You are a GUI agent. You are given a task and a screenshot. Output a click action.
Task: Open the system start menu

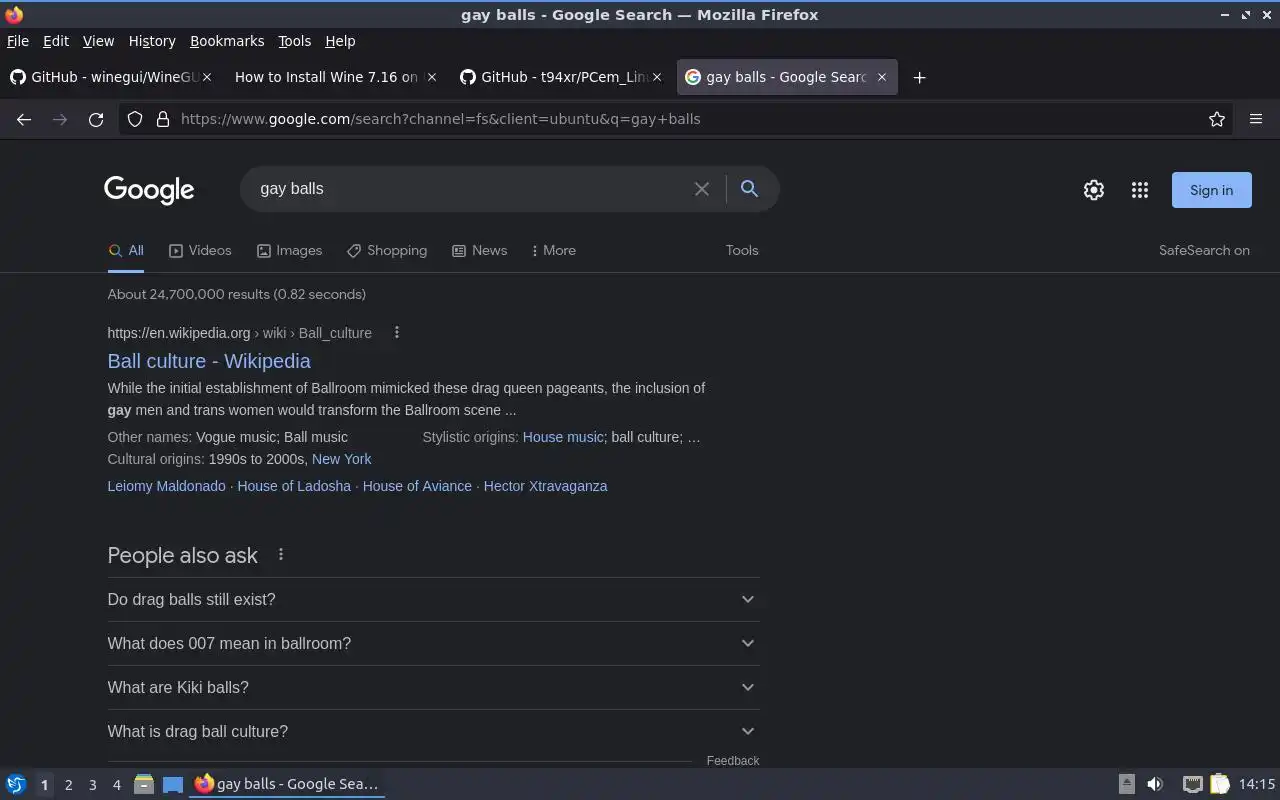[x=16, y=784]
